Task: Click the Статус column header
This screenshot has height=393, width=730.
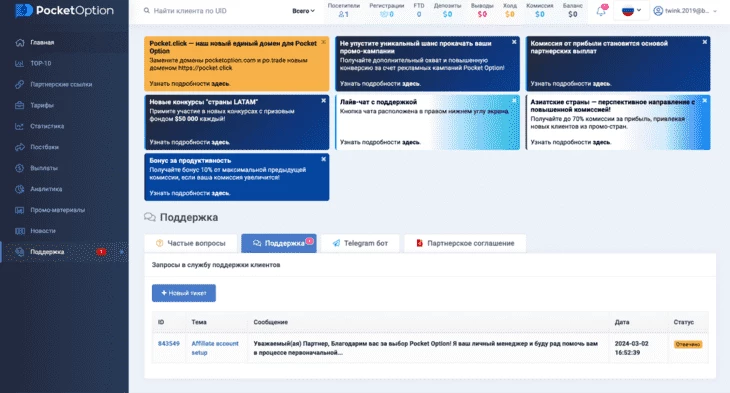Action: click(x=683, y=322)
